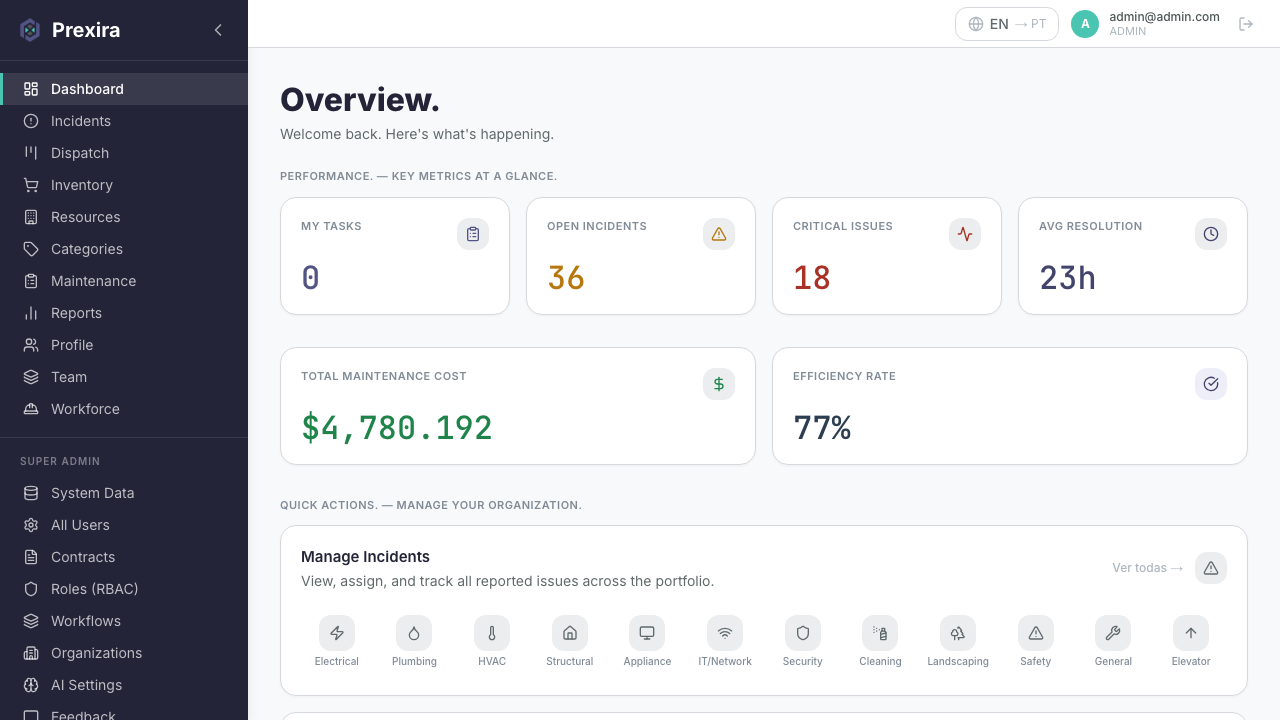The width and height of the screenshot is (1280, 720).
Task: Open Workflows from sidebar
Action: (x=124, y=621)
